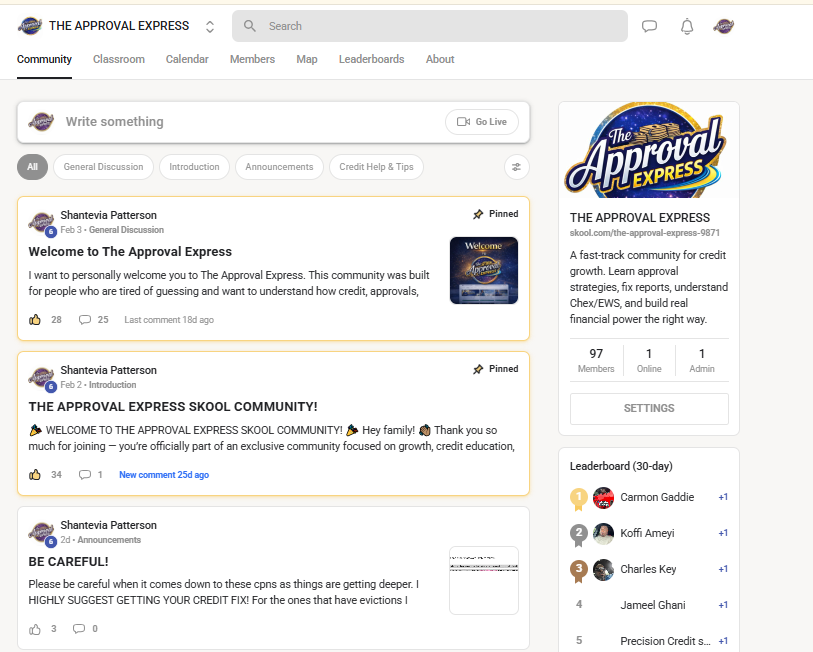Open comments on the Welcome post
Viewport: 813px width, 652px height.
(85, 320)
